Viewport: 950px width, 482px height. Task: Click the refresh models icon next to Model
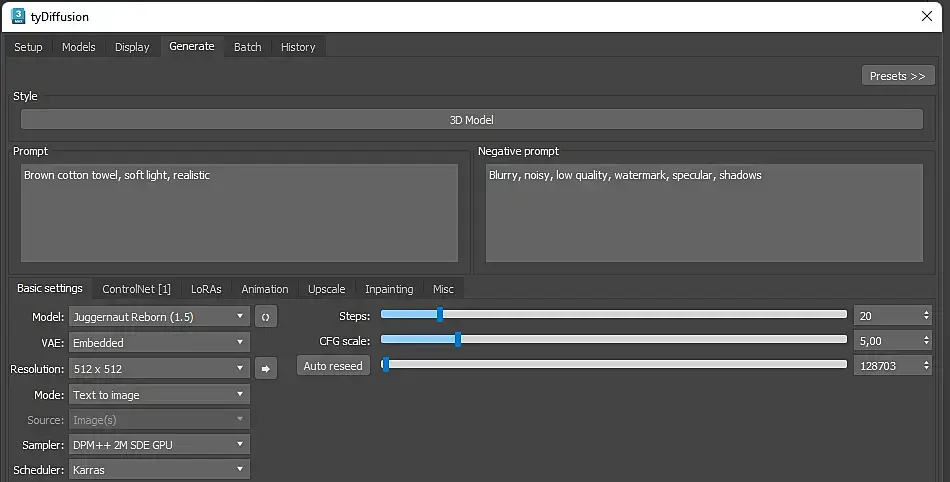coord(265,317)
